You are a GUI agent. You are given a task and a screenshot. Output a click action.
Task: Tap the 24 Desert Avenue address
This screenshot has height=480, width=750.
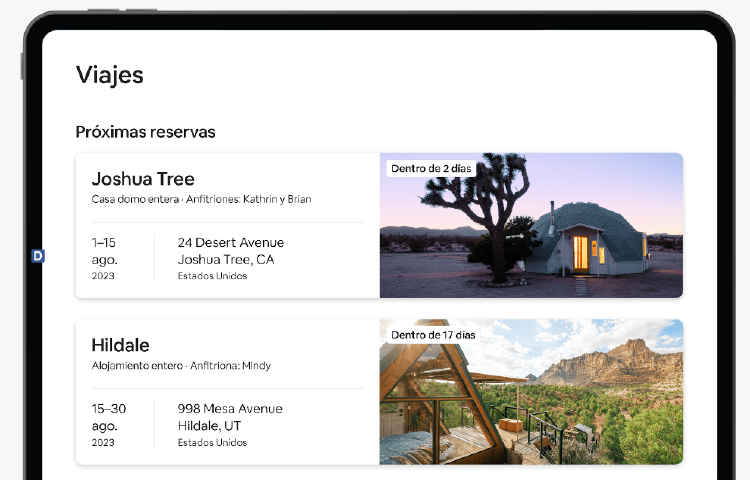230,243
